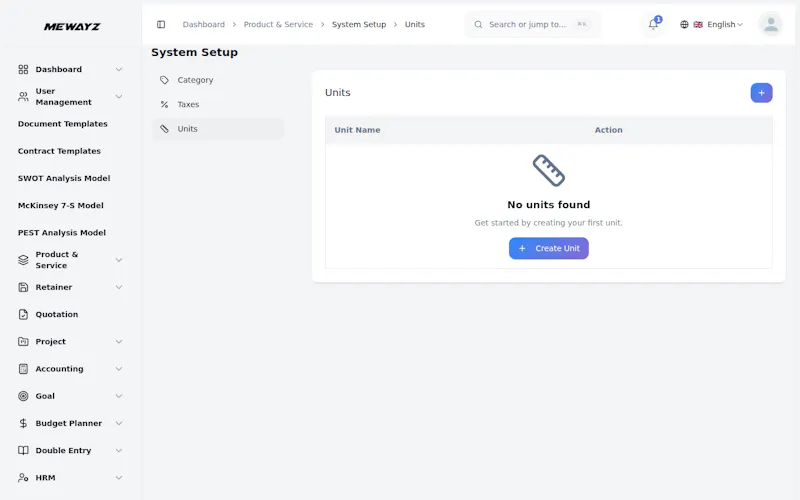The image size is (800, 500).
Task: Click the blue plus add-unit icon
Action: (761, 93)
